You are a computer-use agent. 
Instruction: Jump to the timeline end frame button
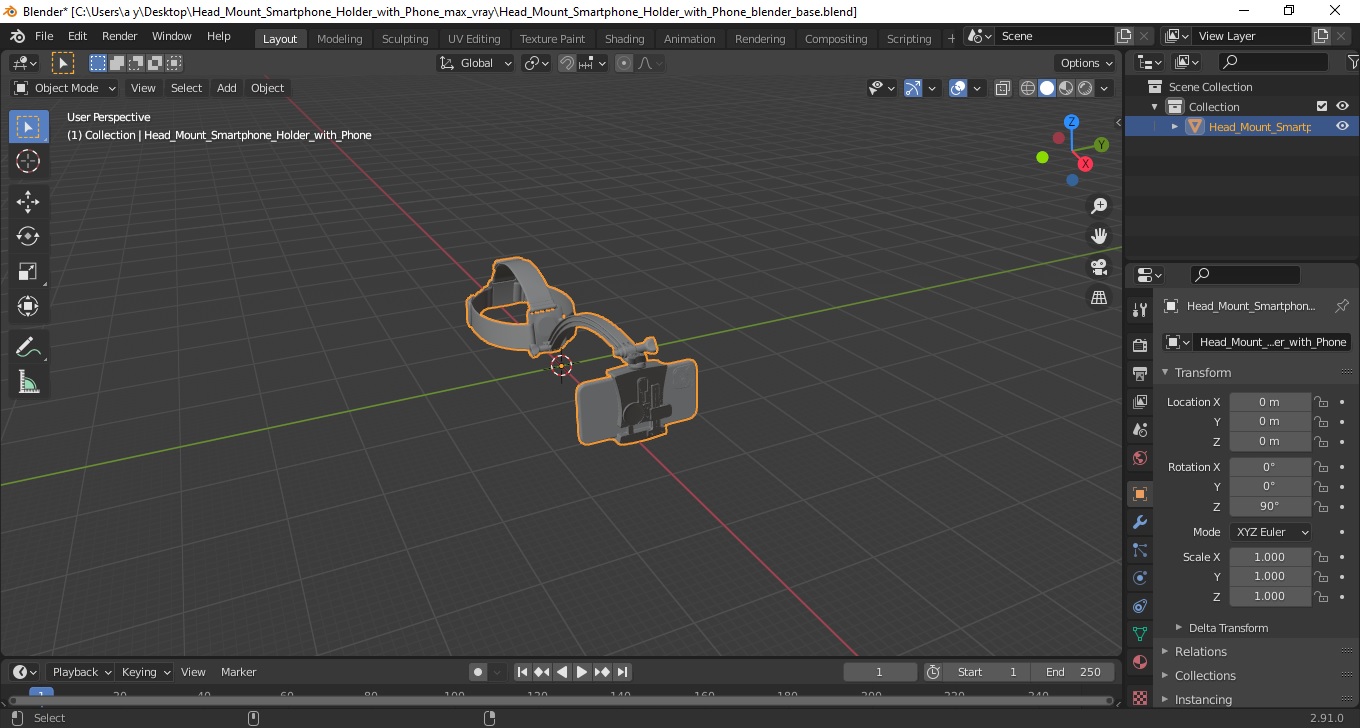[622, 672]
